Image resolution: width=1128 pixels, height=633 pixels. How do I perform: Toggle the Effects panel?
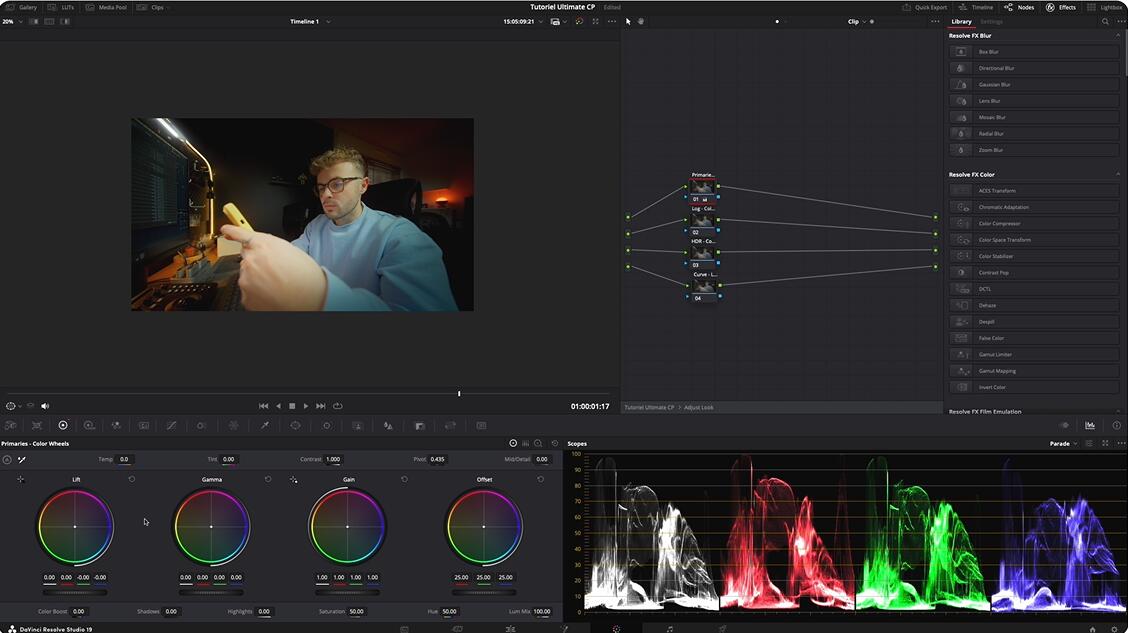[1060, 7]
